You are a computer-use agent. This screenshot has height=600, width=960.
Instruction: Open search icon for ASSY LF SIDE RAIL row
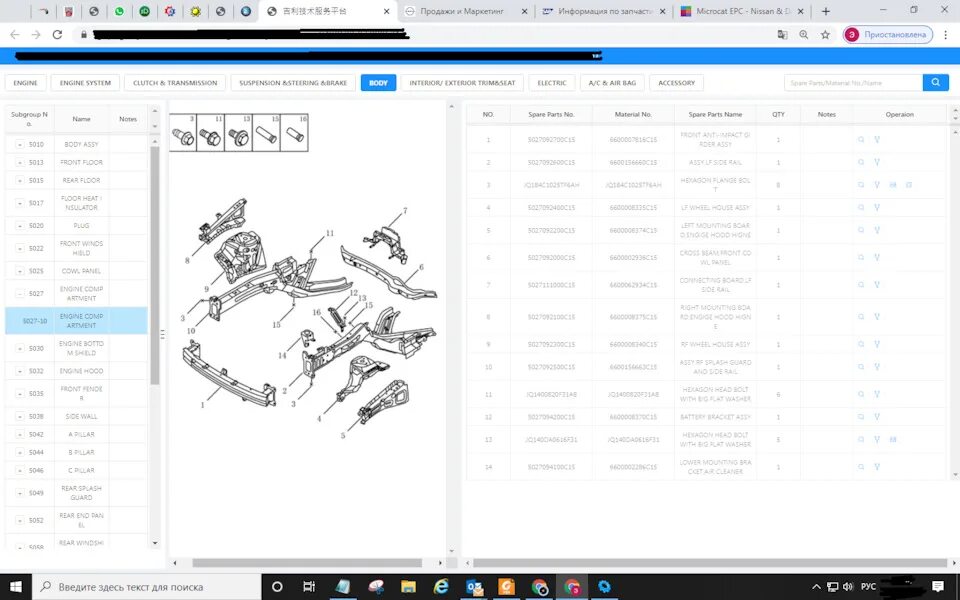click(x=861, y=162)
